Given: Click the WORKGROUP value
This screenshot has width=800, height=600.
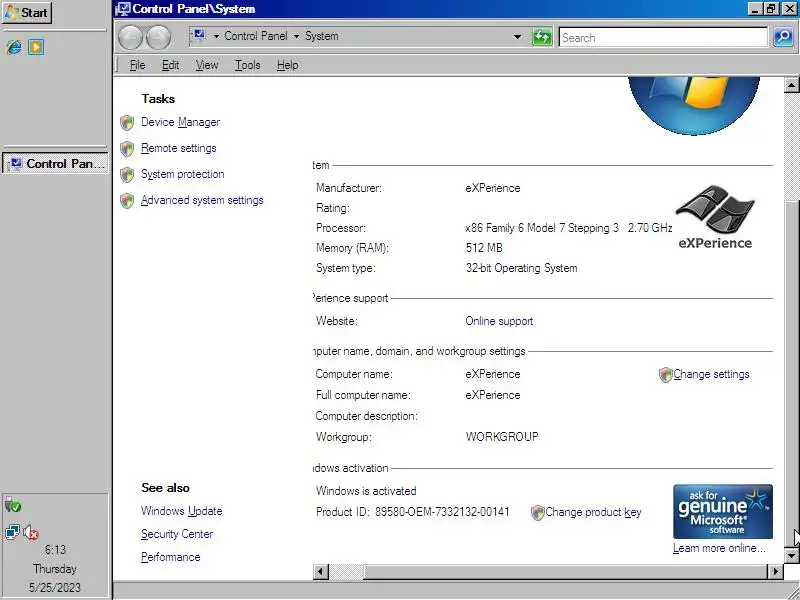Looking at the screenshot, I should 502,437.
